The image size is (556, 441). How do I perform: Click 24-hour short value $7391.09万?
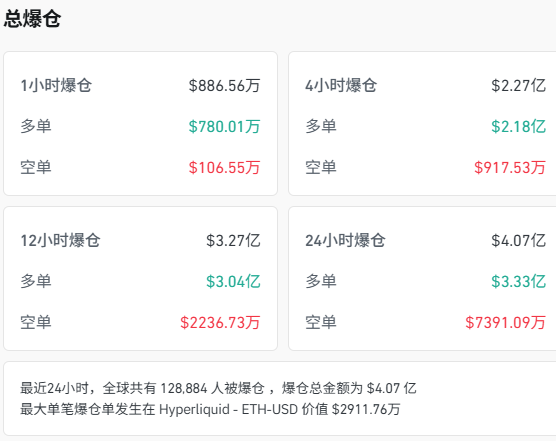click(506, 323)
